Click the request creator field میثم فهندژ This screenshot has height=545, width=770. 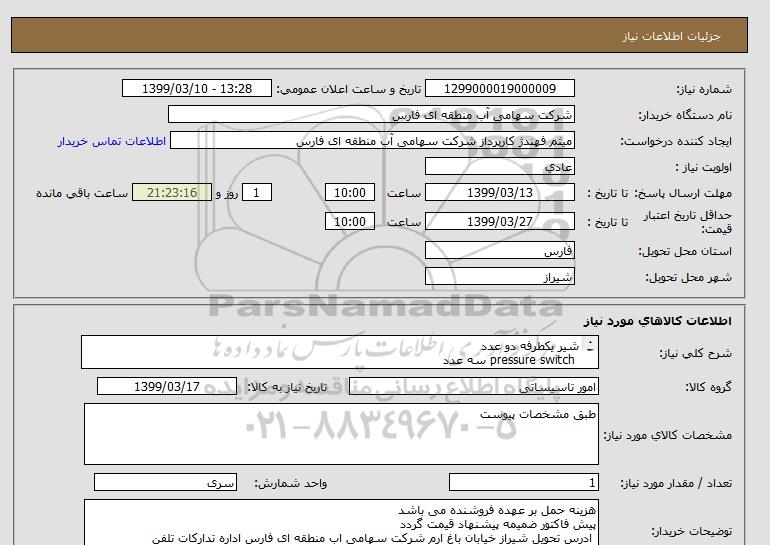coord(372,140)
